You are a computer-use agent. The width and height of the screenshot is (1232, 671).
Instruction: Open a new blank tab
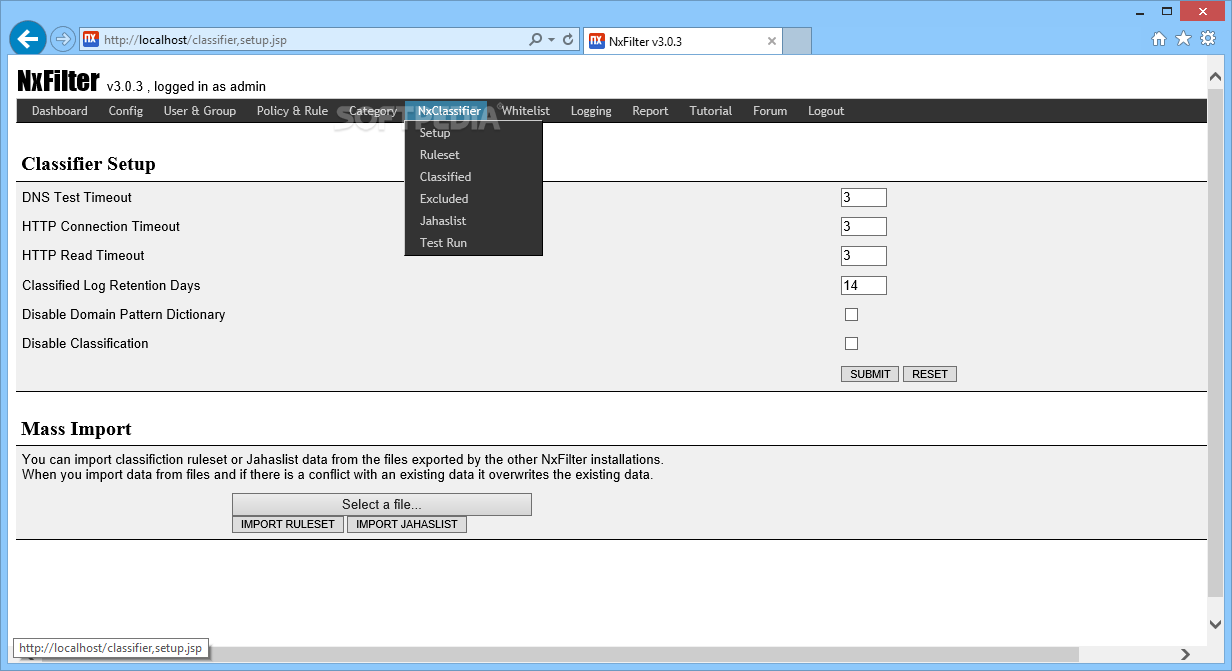[x=796, y=42]
